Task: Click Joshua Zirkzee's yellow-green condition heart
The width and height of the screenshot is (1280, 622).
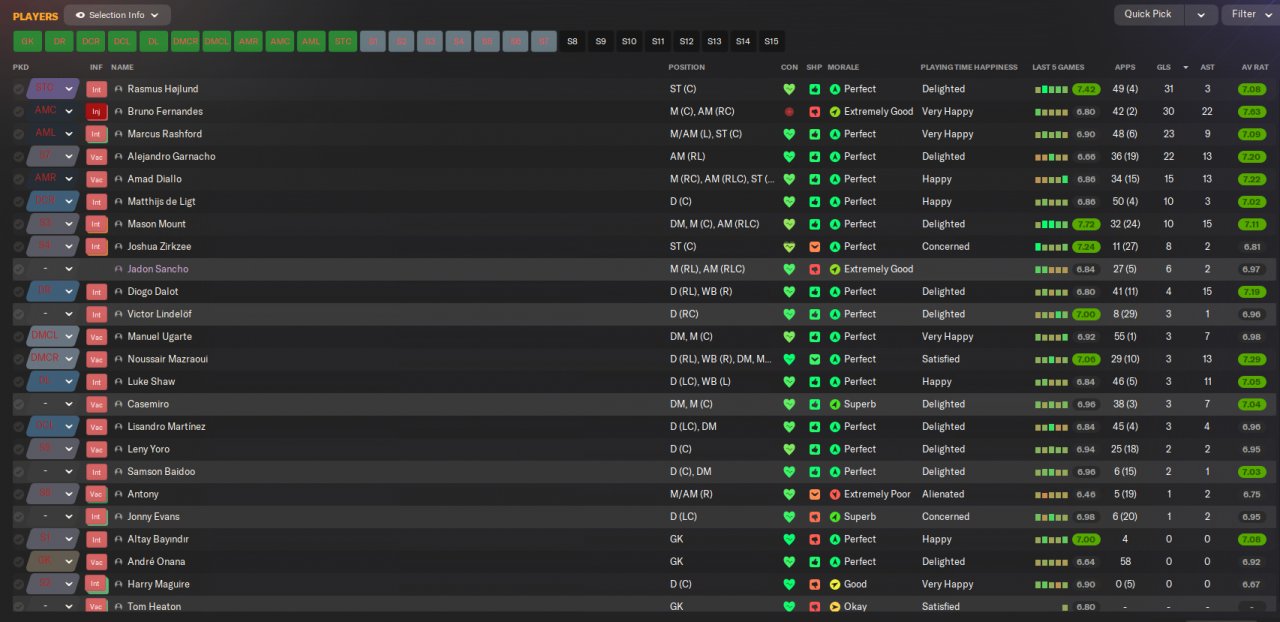Action: coord(789,247)
